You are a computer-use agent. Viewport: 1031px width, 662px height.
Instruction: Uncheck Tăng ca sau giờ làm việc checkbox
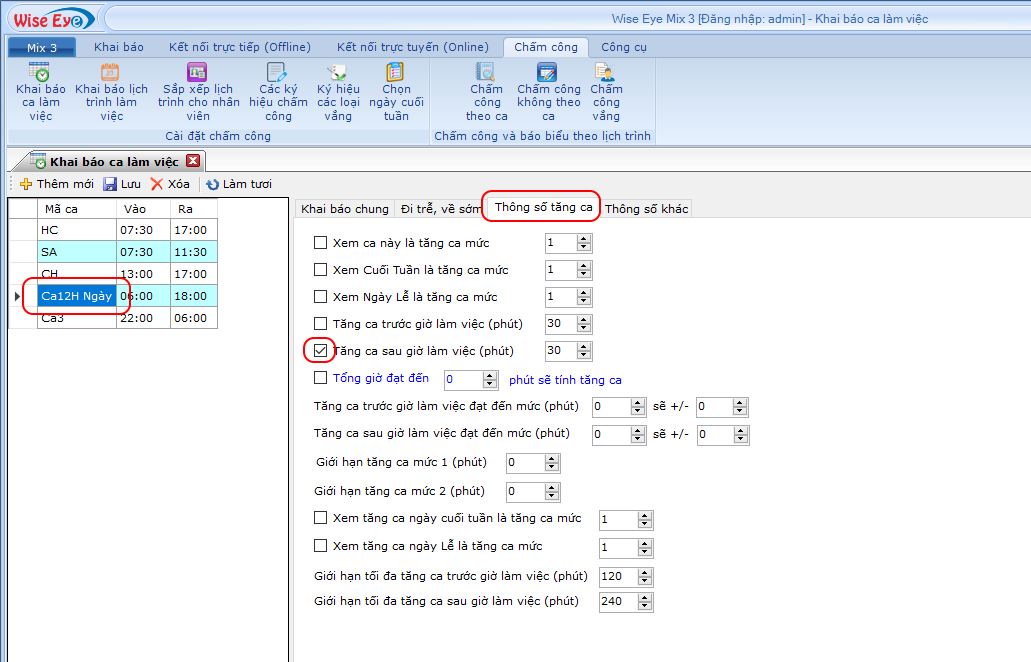click(x=321, y=350)
